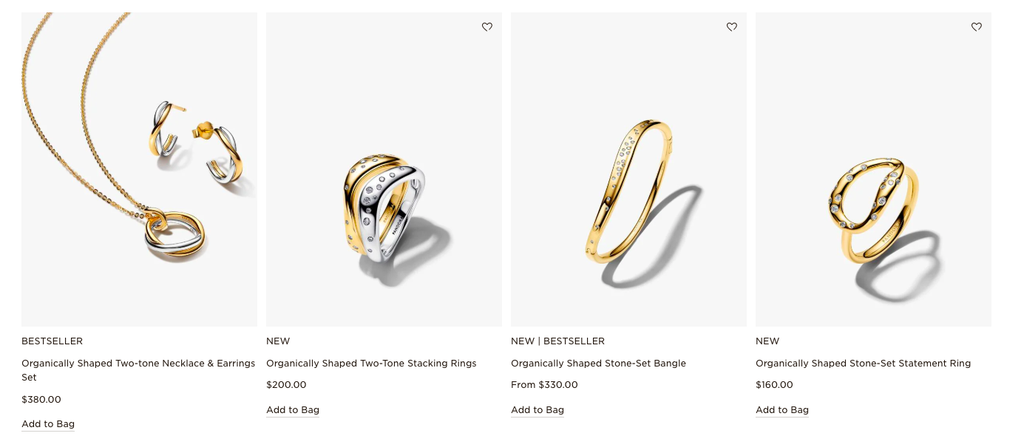View the gold statement ring product image

click(x=873, y=169)
